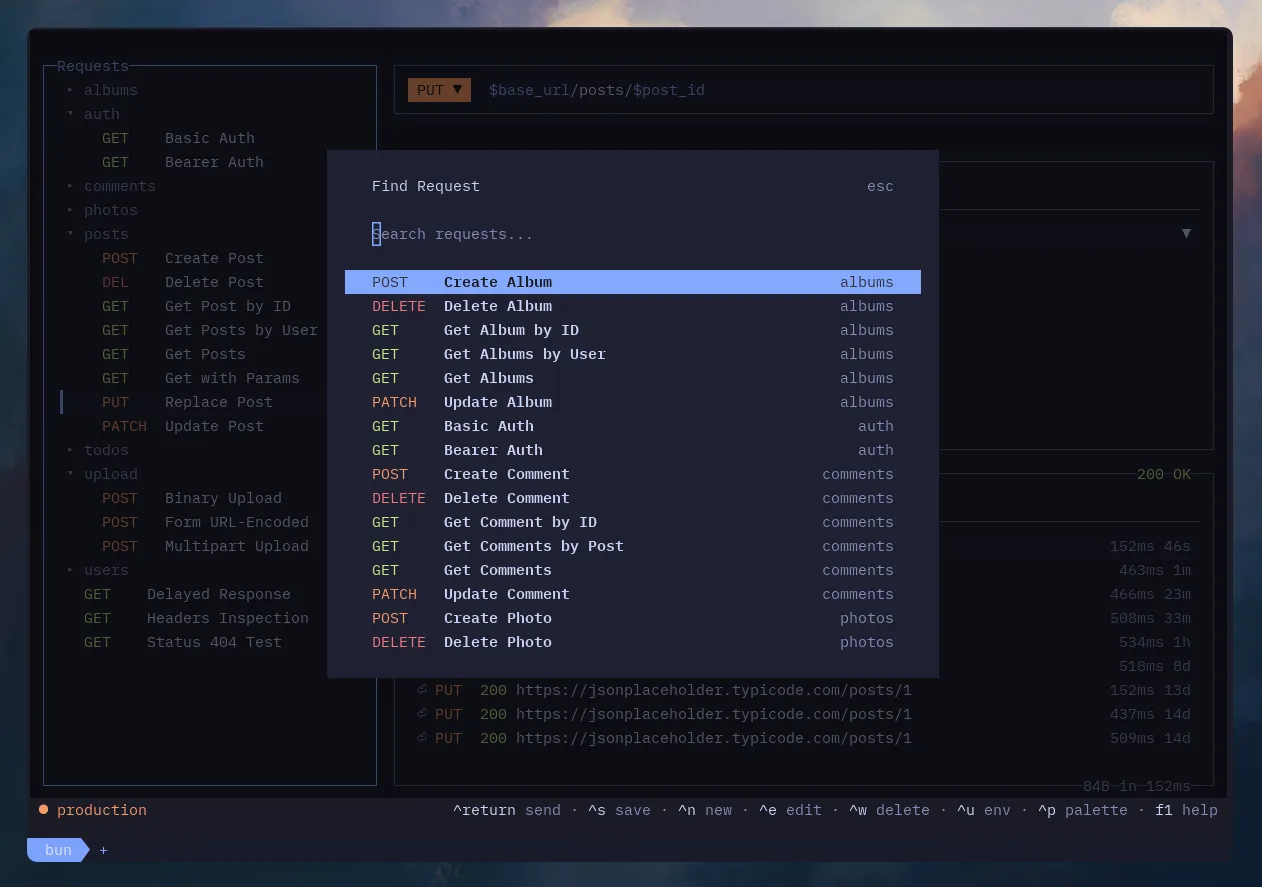
Task: Open Headers Inspection request in sidebar
Action: point(196,618)
